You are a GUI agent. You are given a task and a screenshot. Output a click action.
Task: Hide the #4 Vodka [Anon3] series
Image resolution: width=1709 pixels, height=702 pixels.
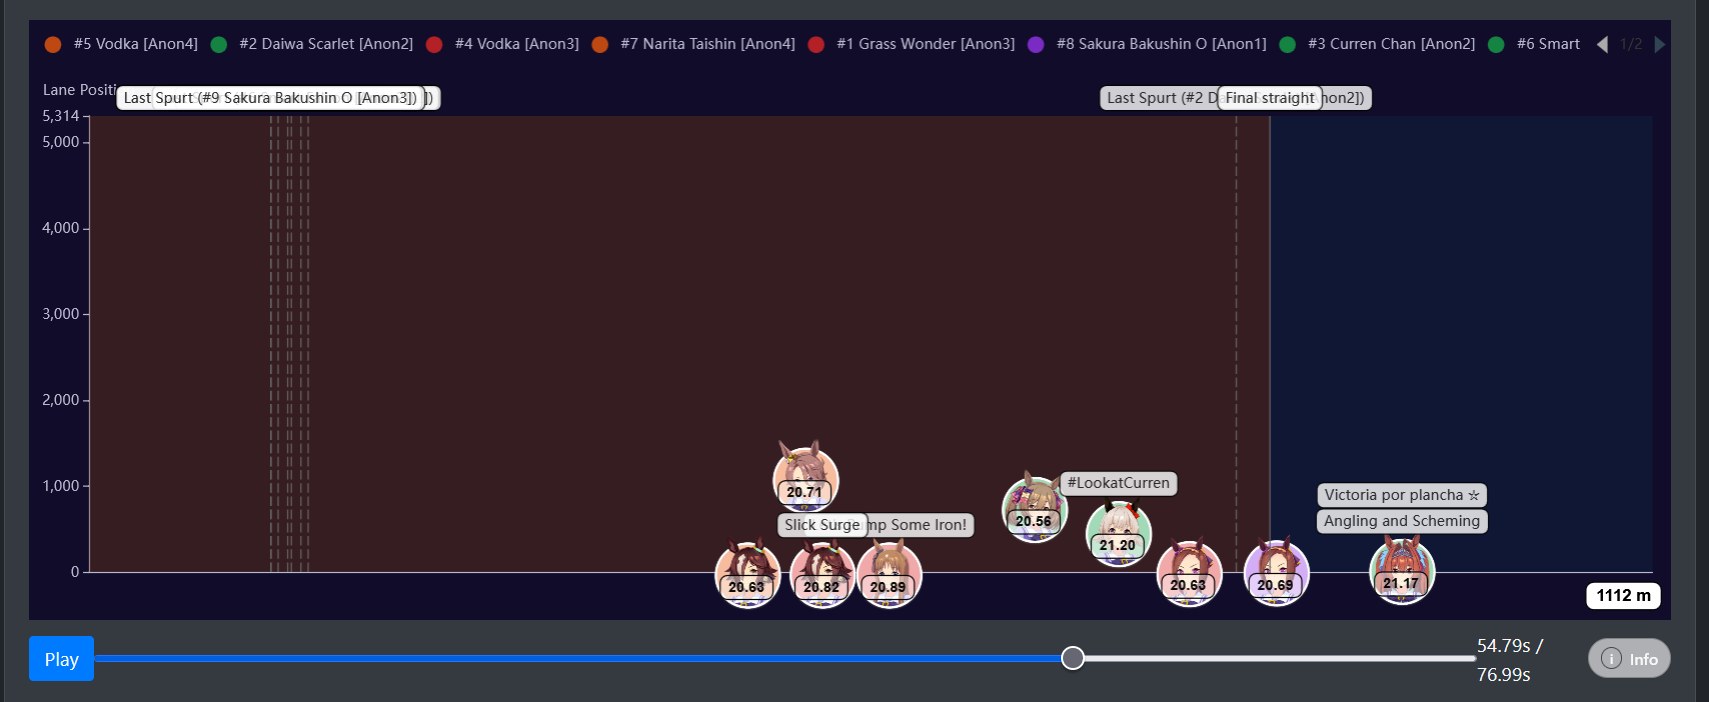[x=503, y=44]
